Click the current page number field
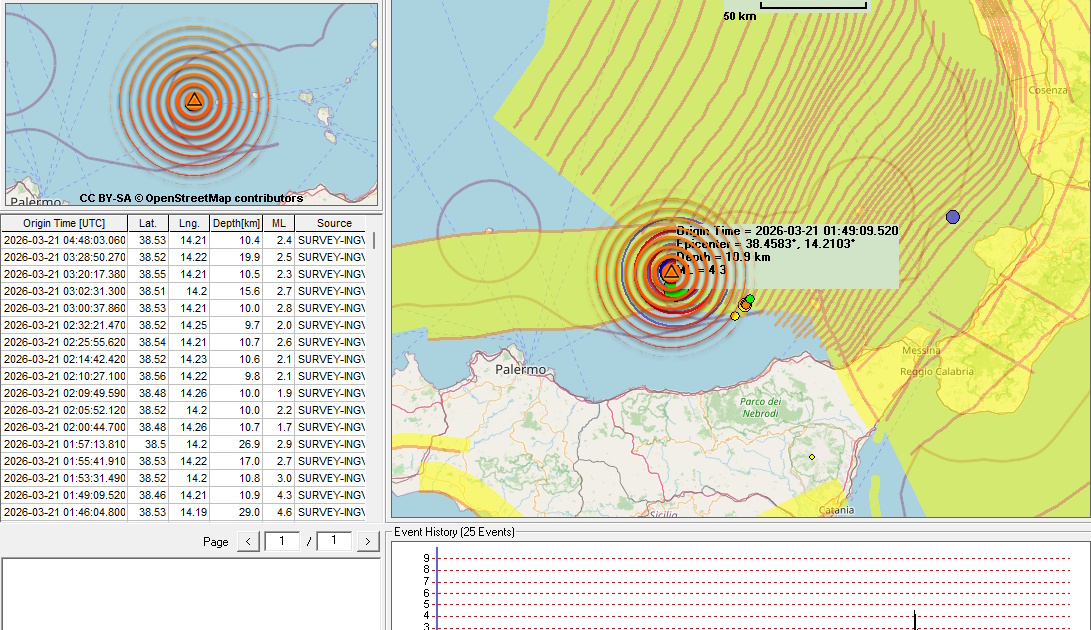 [x=282, y=541]
